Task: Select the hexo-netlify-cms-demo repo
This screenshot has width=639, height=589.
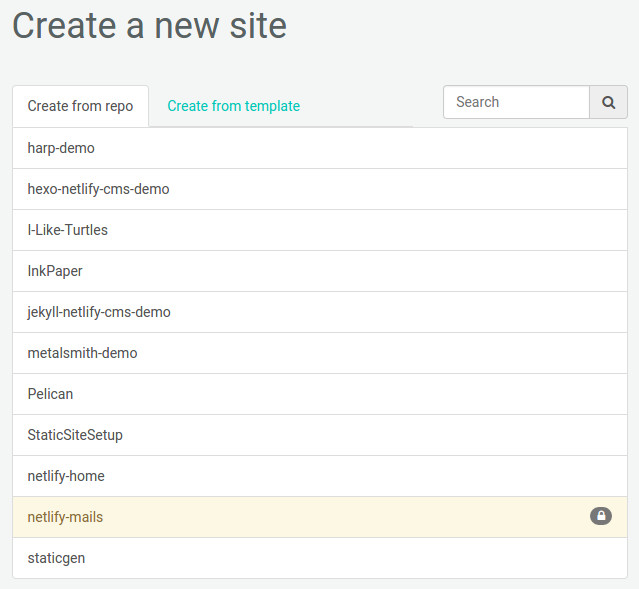Action: pos(98,189)
